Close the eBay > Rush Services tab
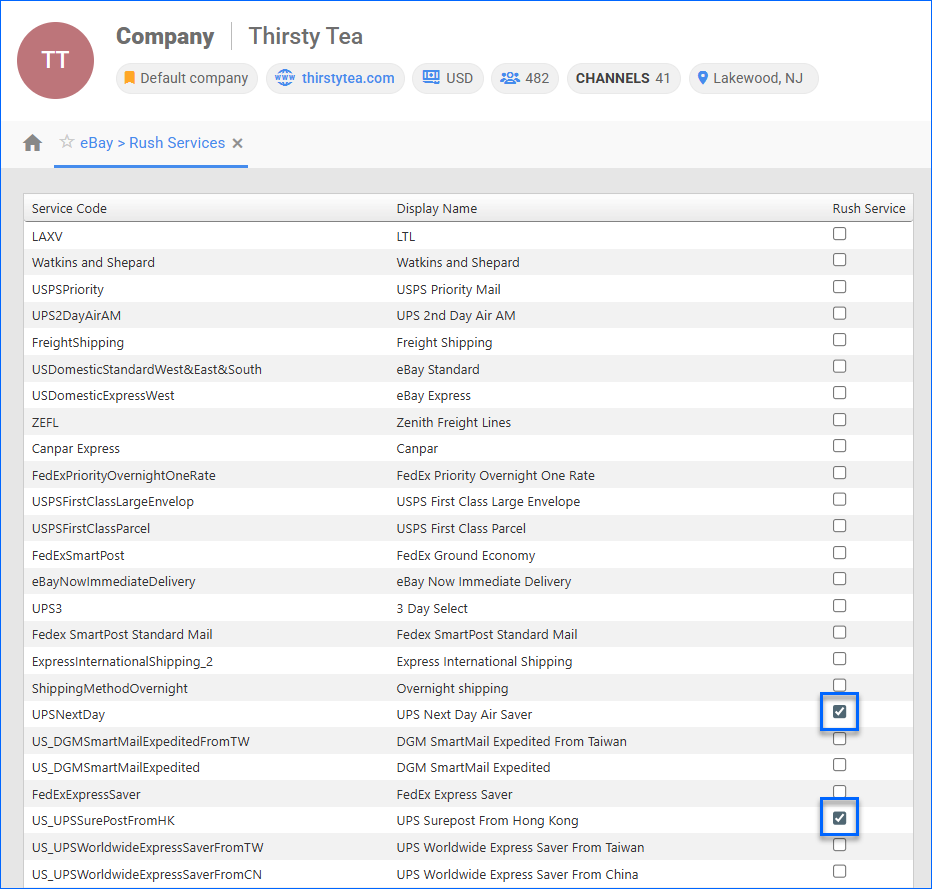Viewport: 932px width, 889px height. click(x=238, y=143)
